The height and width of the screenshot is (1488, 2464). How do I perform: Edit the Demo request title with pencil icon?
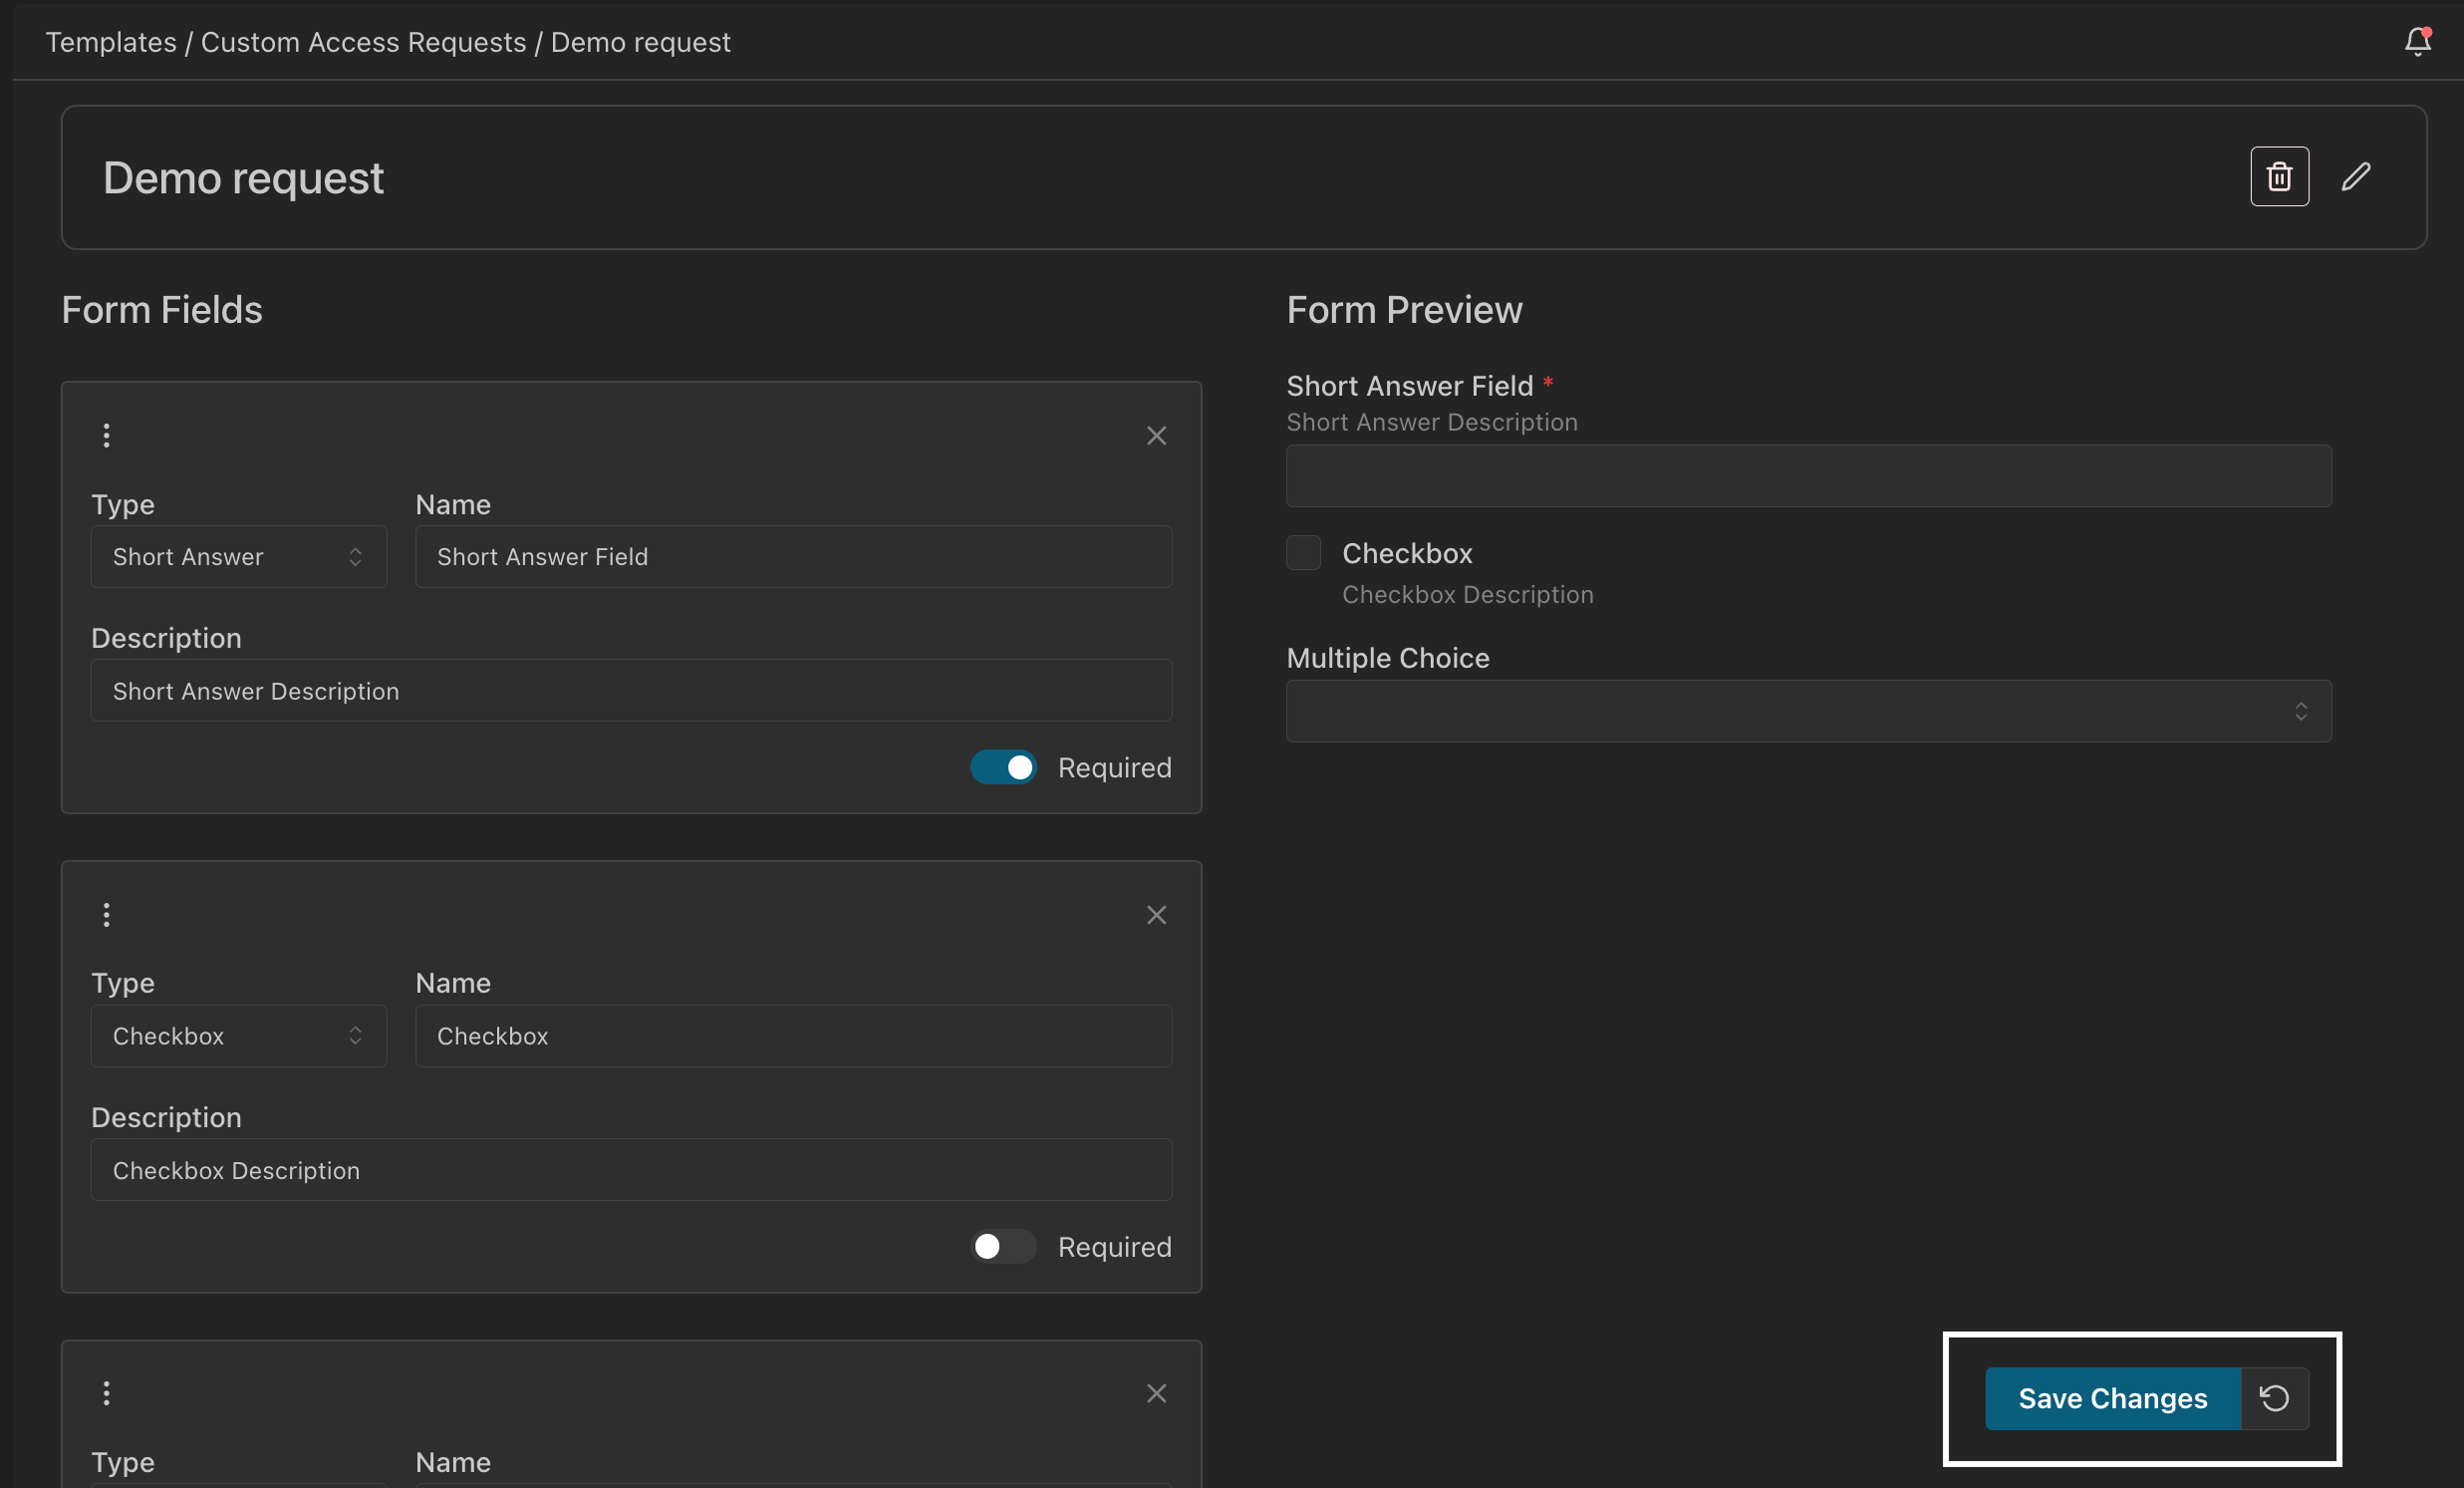coord(2356,177)
